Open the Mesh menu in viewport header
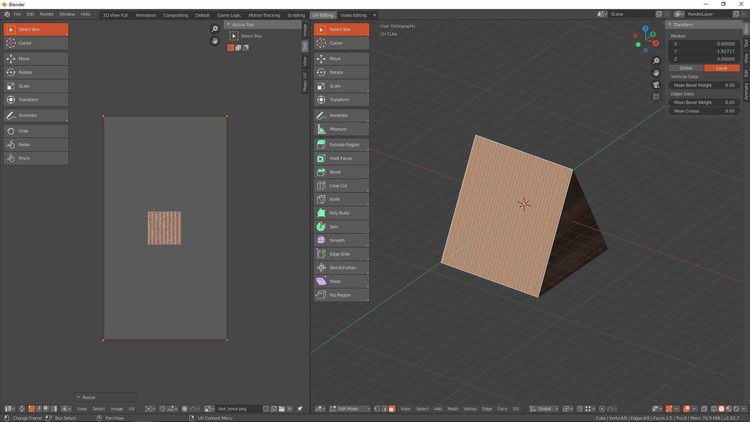The height and width of the screenshot is (422, 750). pos(453,409)
